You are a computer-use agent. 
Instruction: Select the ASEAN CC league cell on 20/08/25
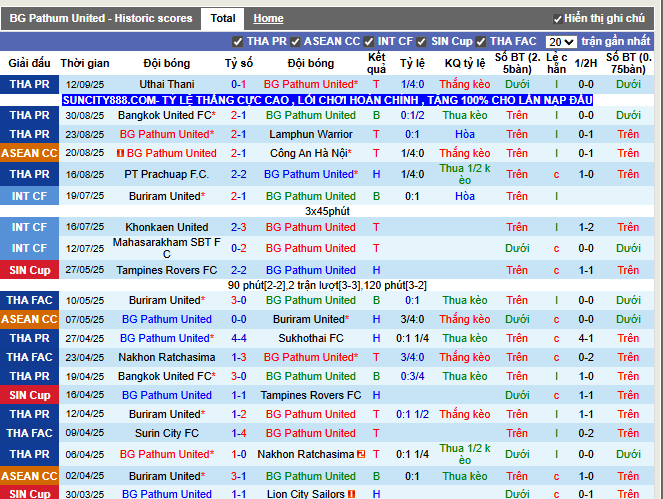30,153
